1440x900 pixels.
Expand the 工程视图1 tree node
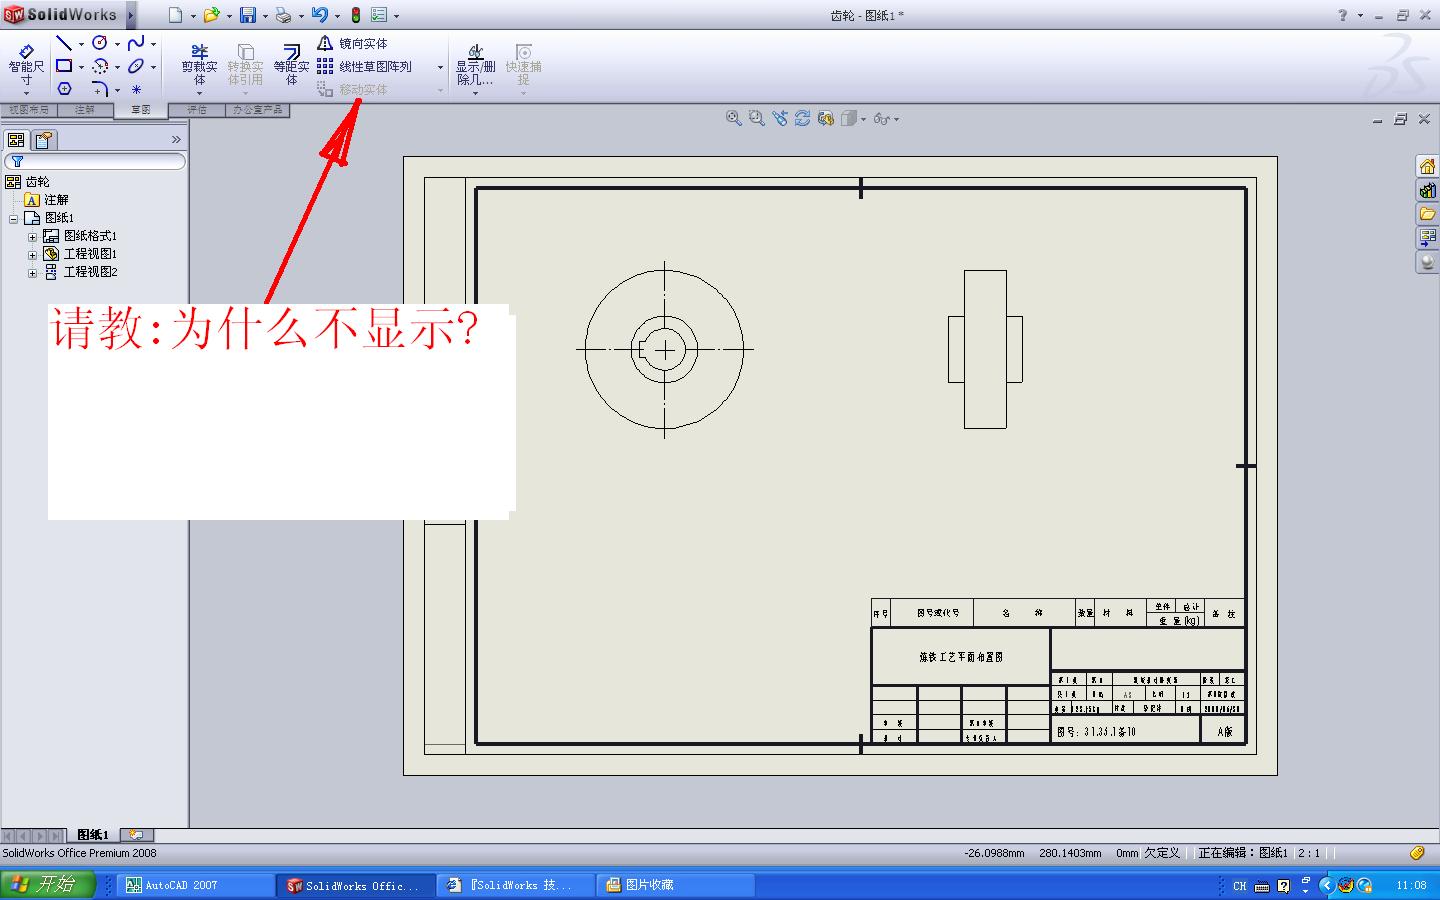coord(32,255)
